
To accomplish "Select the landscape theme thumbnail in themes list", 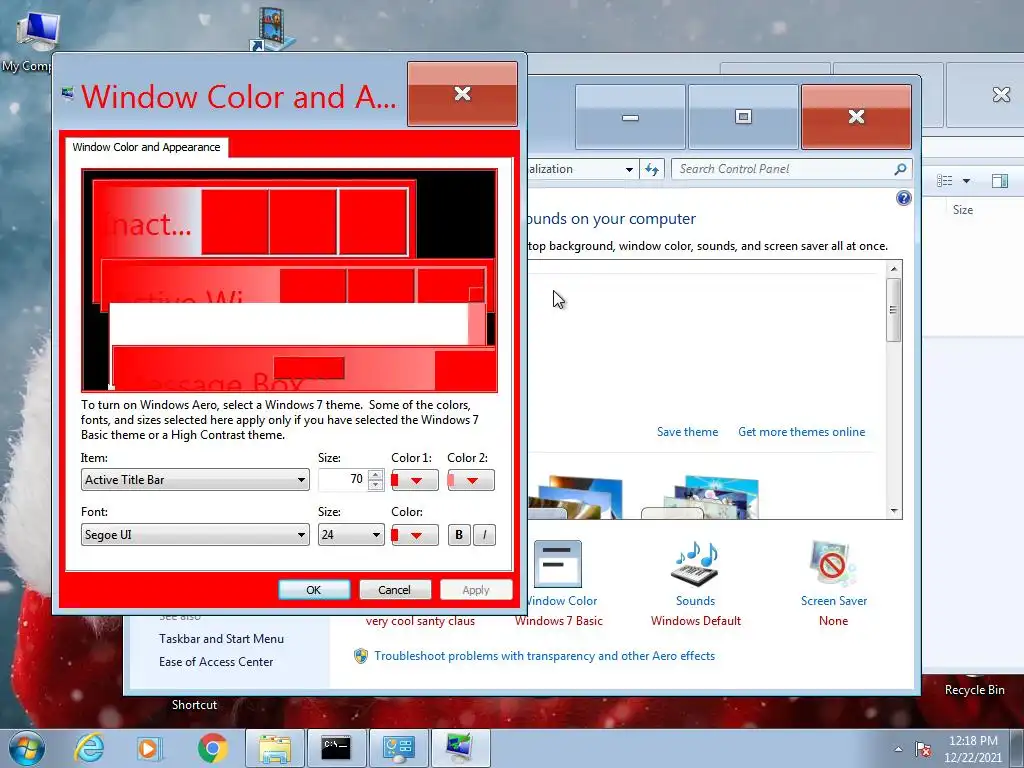I will point(577,498).
